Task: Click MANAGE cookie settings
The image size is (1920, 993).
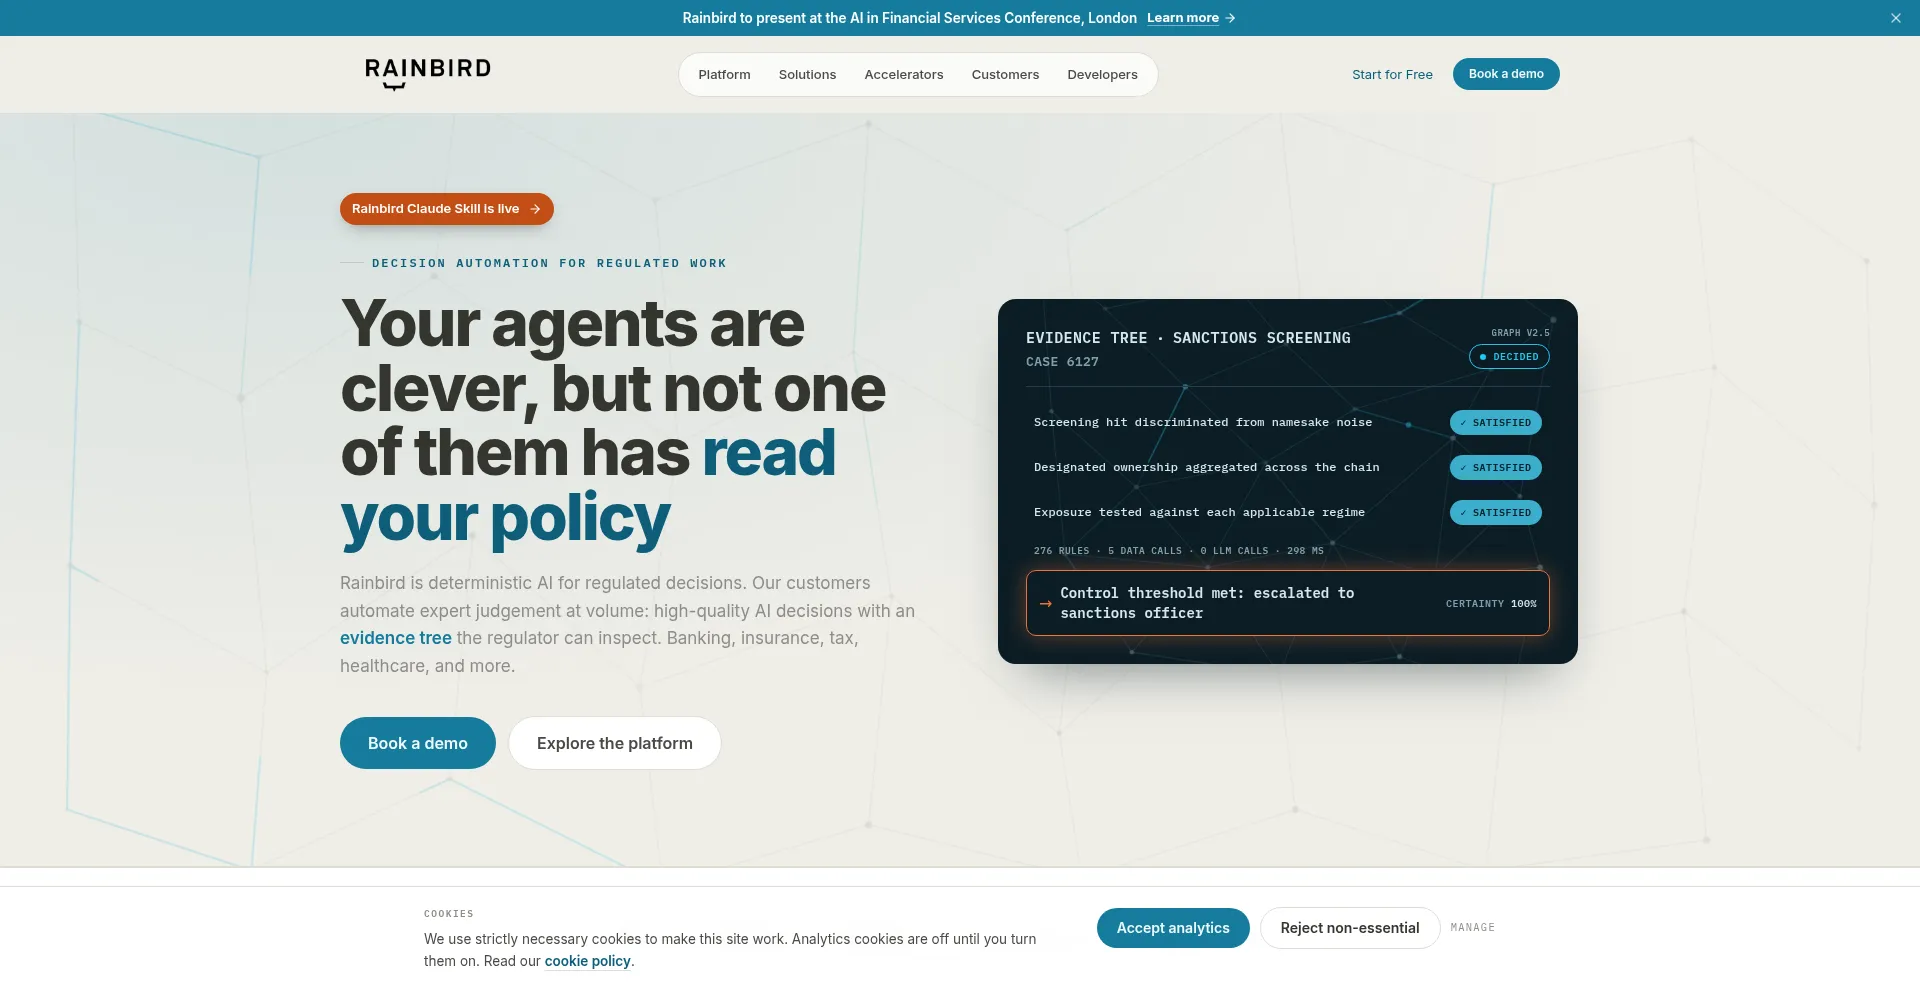Action: 1473,928
